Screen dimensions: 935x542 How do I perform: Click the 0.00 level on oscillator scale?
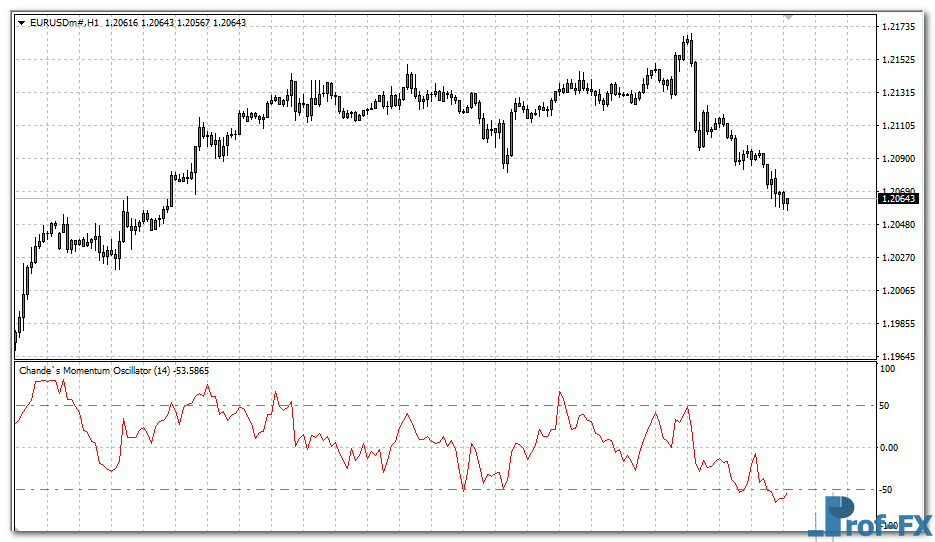(889, 447)
